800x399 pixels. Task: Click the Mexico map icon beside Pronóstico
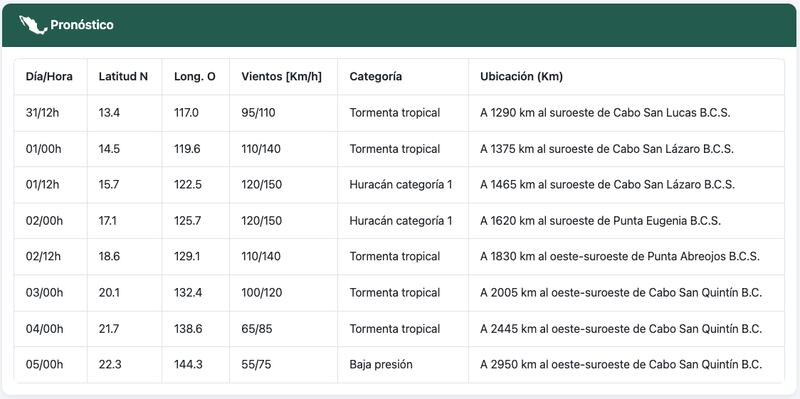pos(33,24)
